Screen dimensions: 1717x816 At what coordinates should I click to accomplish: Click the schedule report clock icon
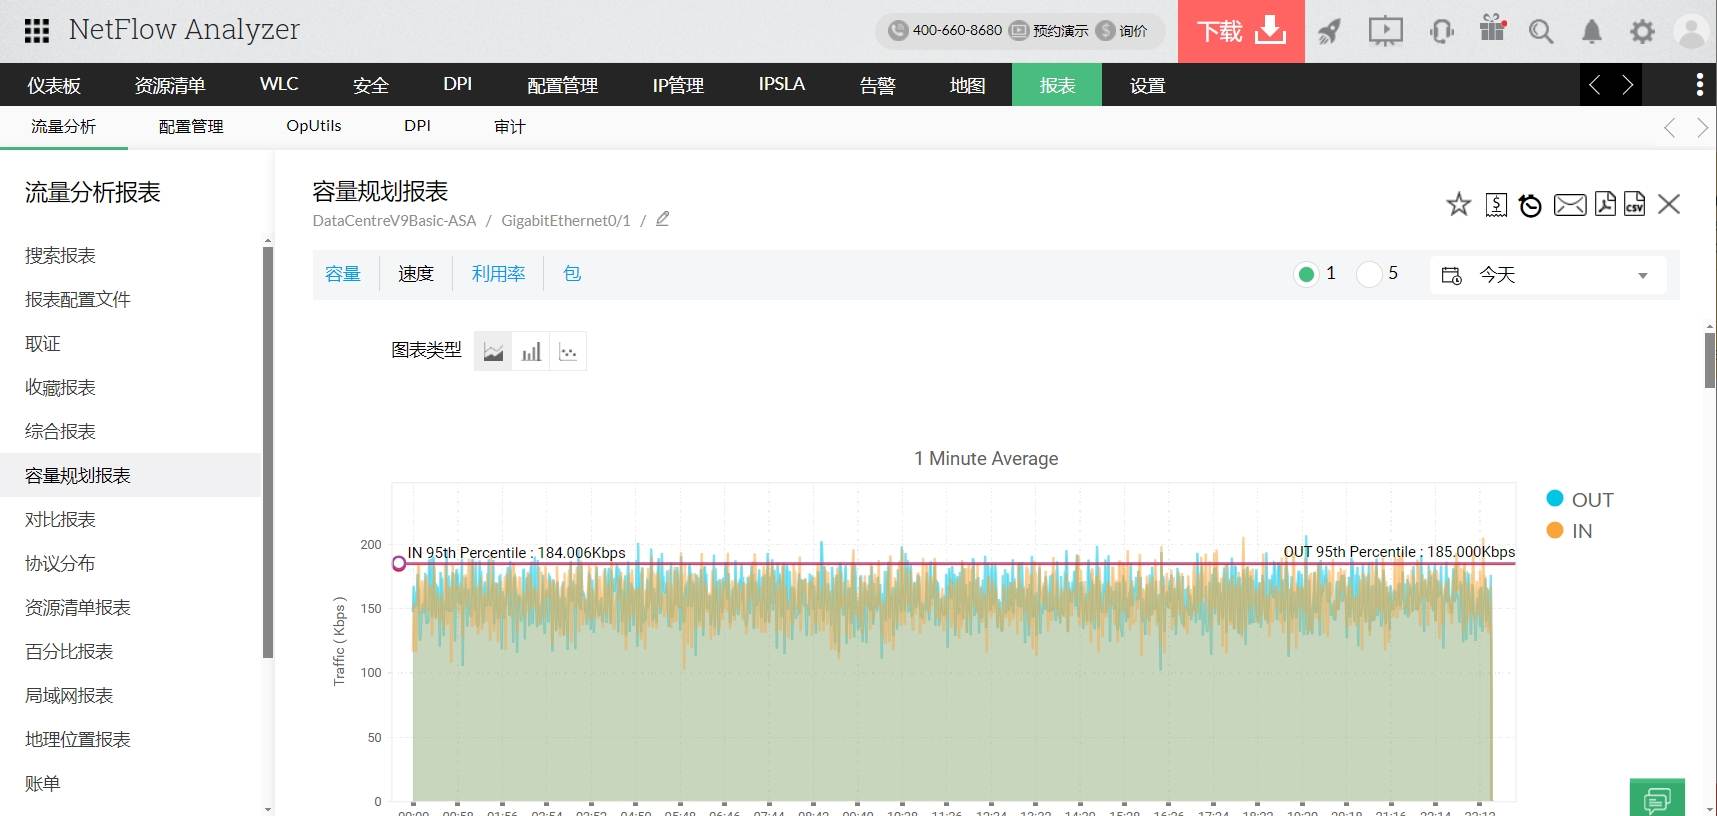(1530, 205)
